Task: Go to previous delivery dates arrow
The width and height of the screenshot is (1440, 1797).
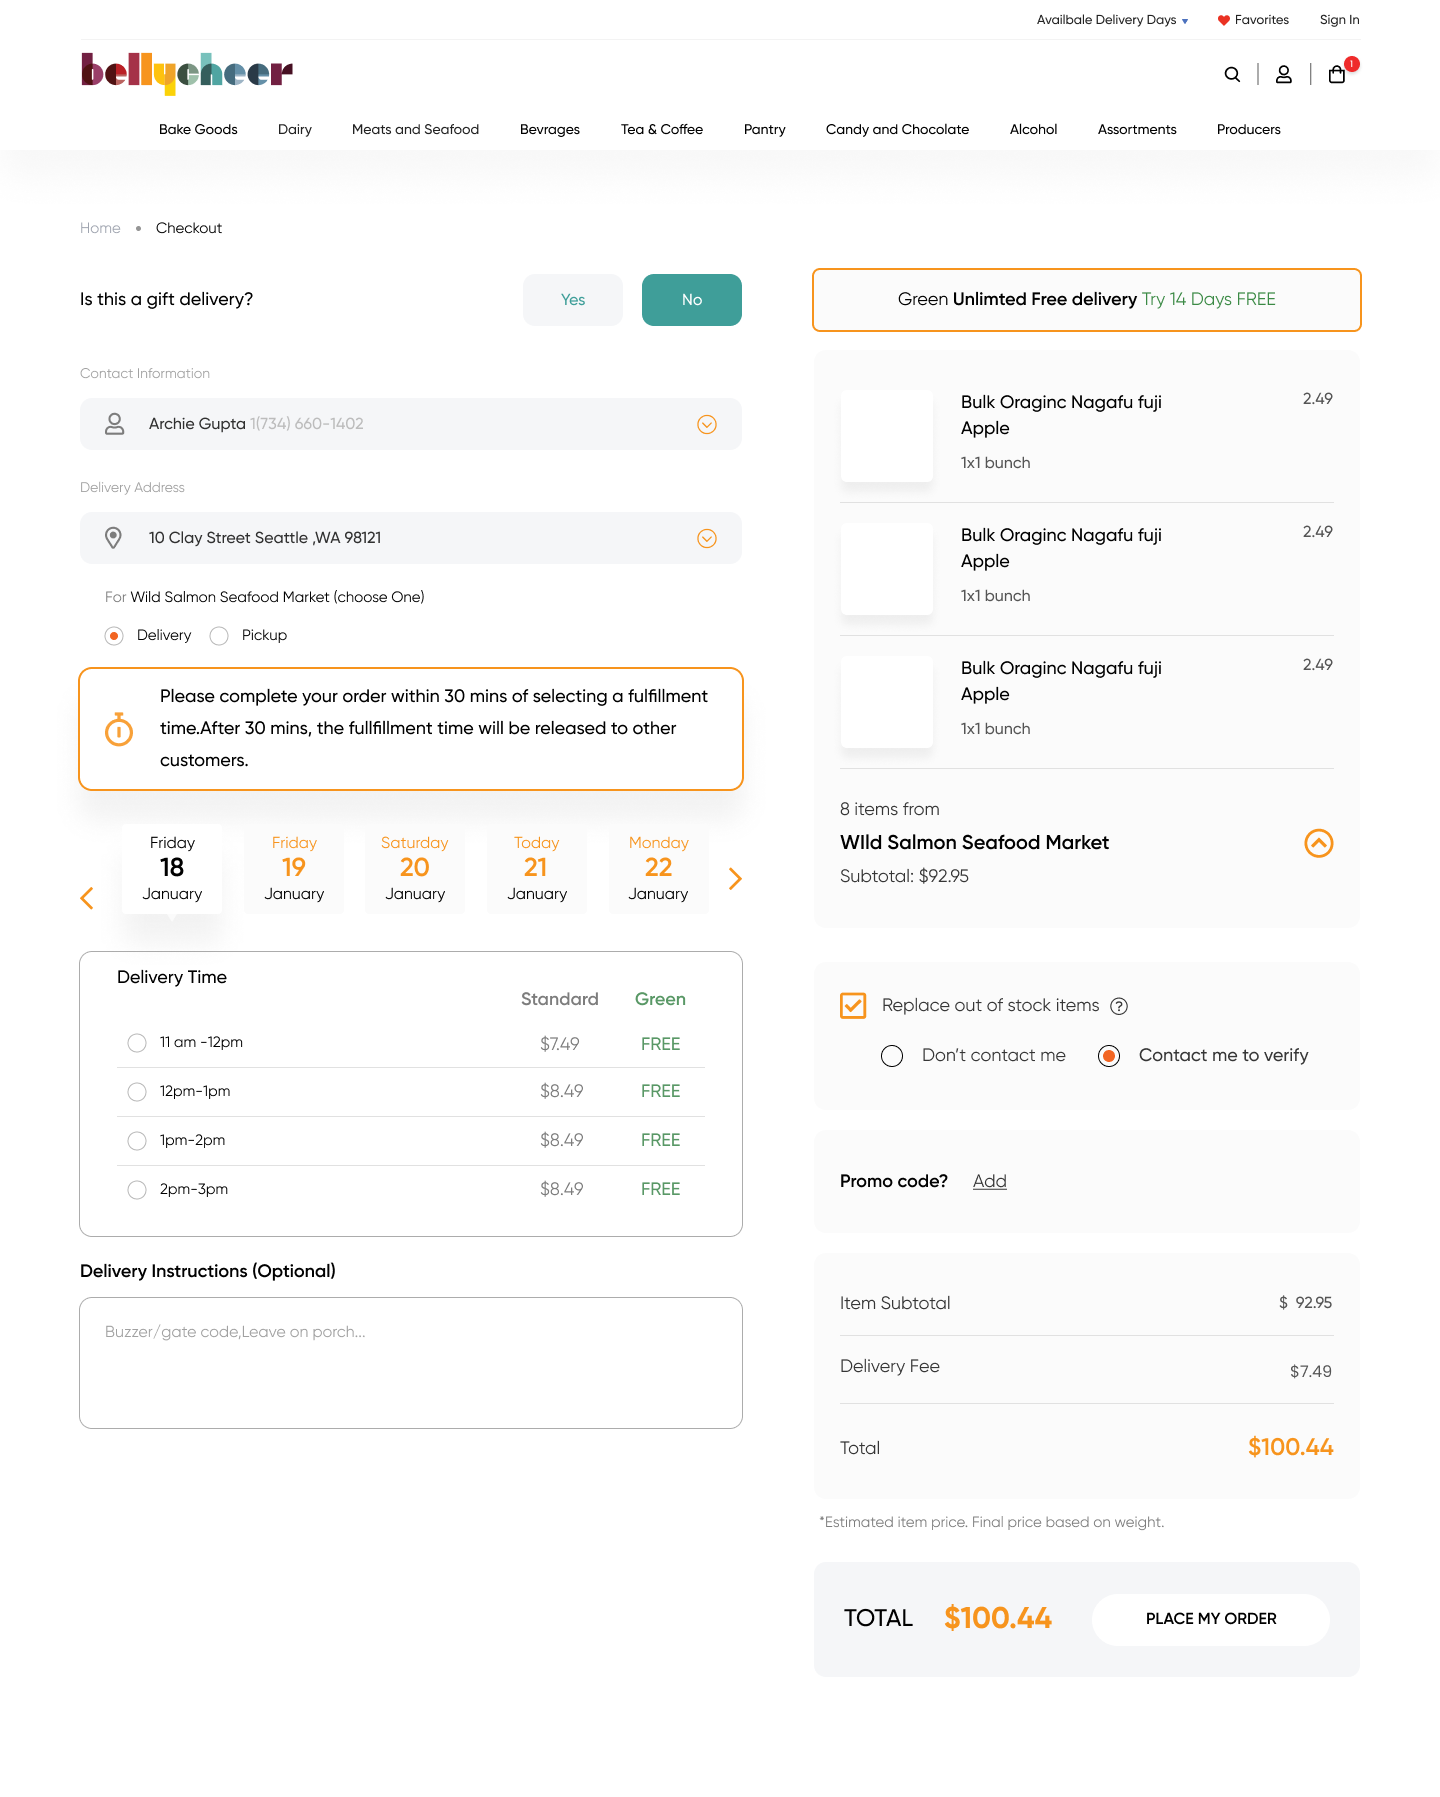Action: click(87, 898)
